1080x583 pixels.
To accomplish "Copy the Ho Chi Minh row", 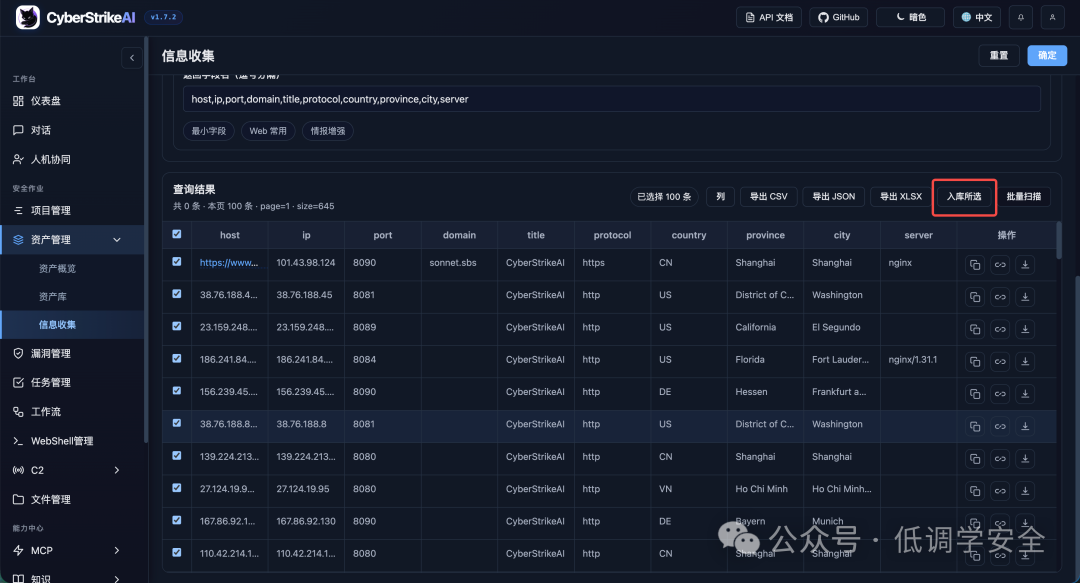I will pyautogui.click(x=975, y=491).
